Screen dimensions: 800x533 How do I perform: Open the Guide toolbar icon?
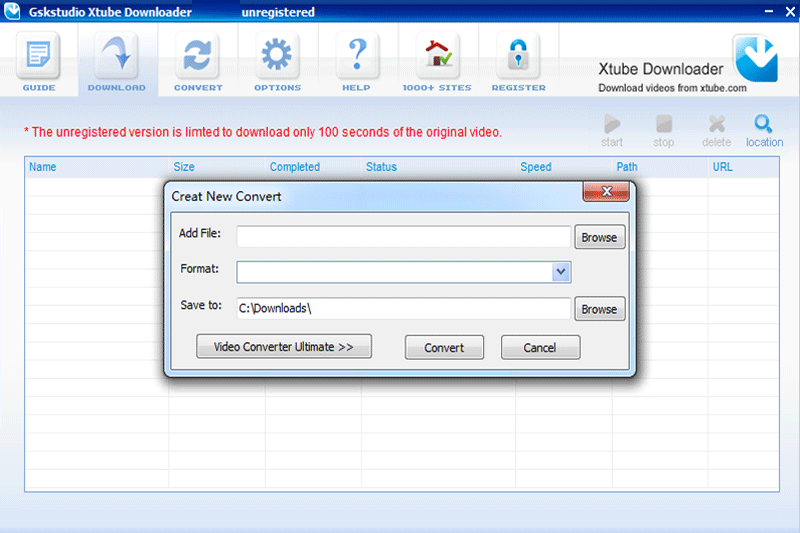[38, 56]
